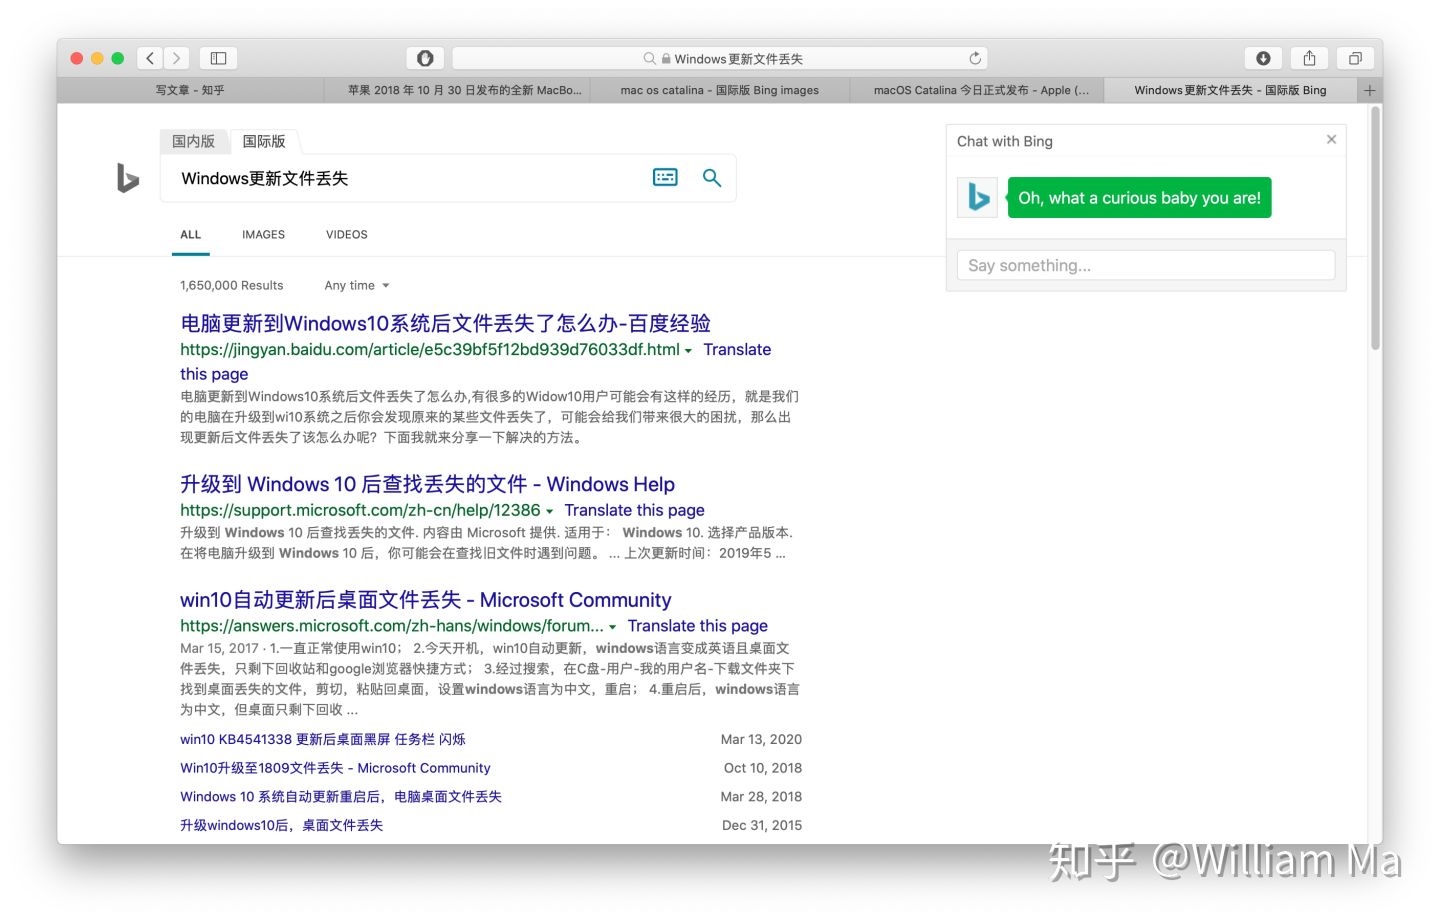This screenshot has width=1440, height=920.
Task: Open the virtual keyboard icon in search box
Action: 664,177
